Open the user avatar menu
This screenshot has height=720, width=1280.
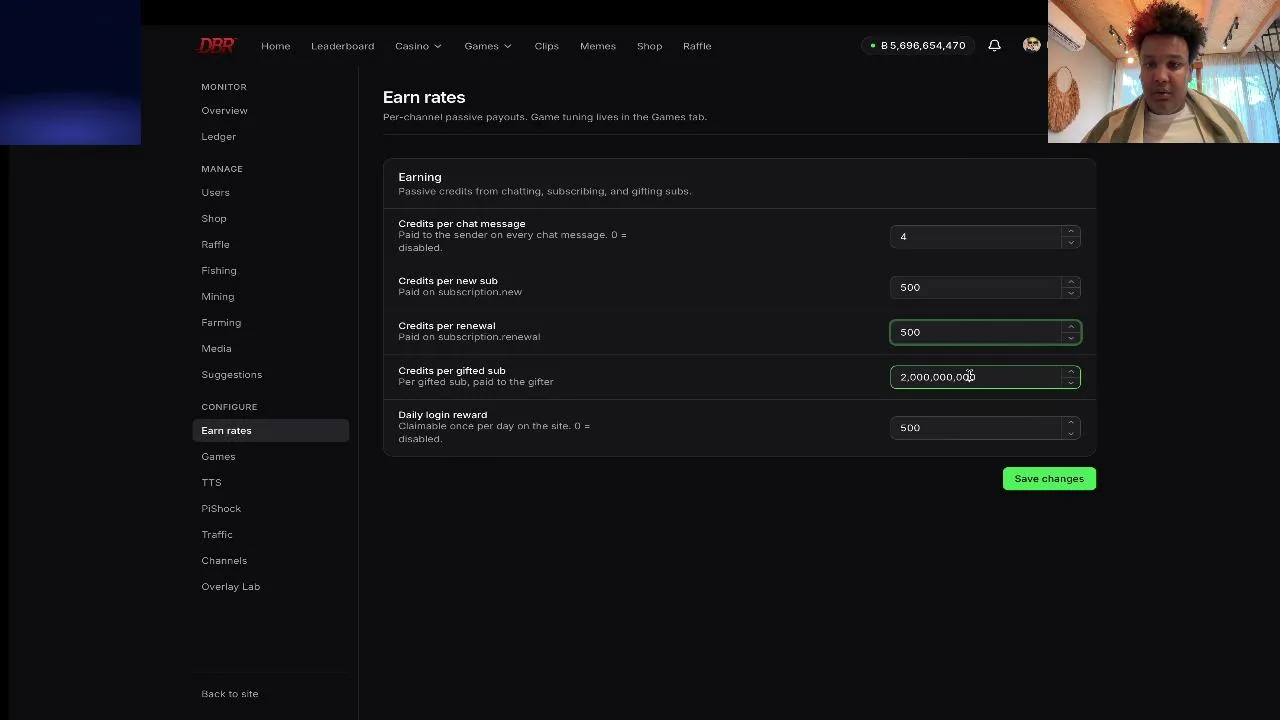1032,45
